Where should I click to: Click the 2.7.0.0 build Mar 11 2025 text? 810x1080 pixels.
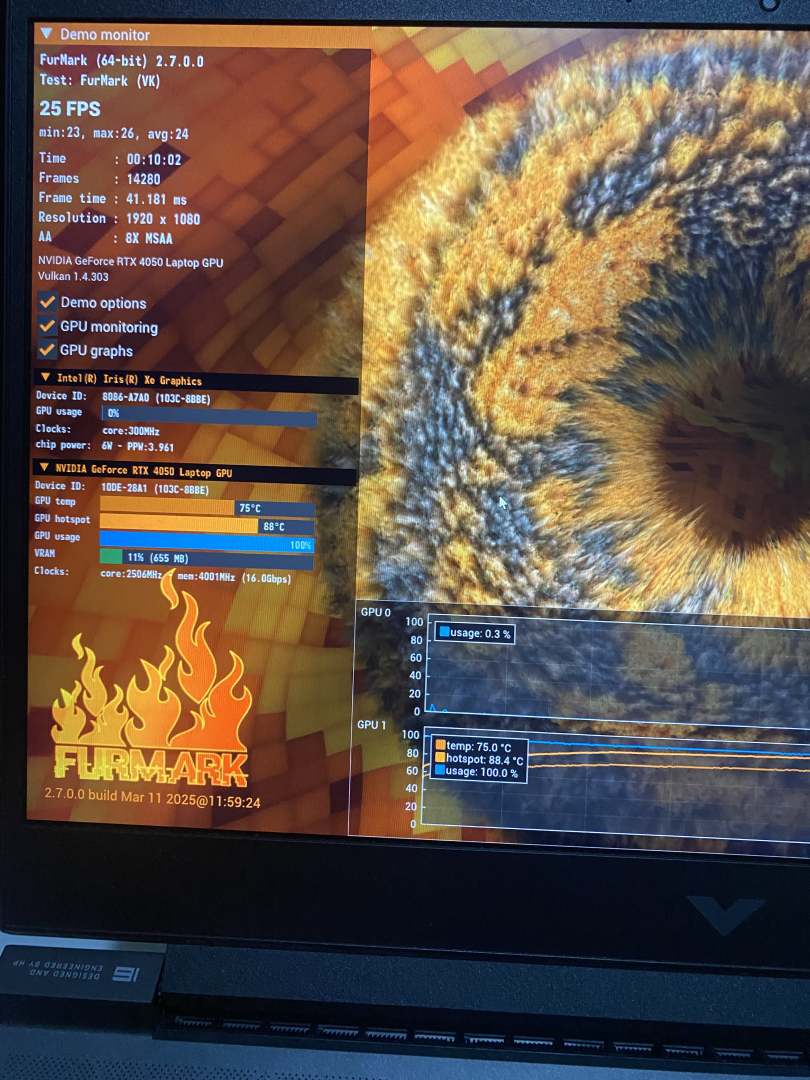click(152, 798)
